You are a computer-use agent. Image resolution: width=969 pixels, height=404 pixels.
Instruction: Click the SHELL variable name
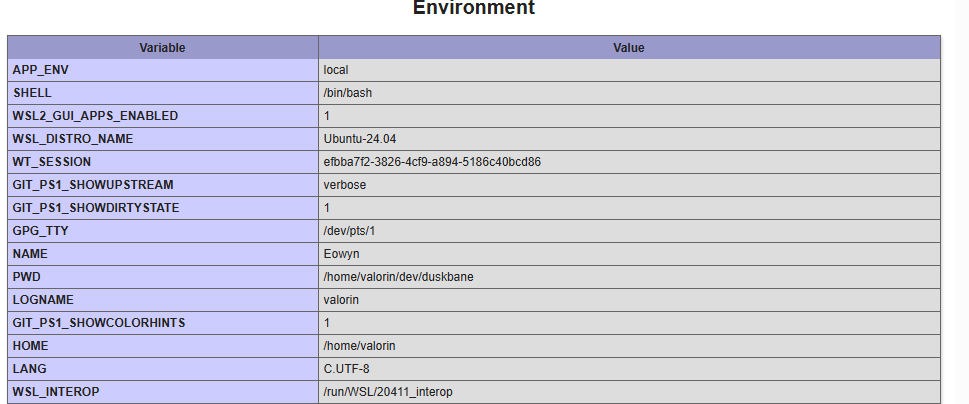(31, 93)
